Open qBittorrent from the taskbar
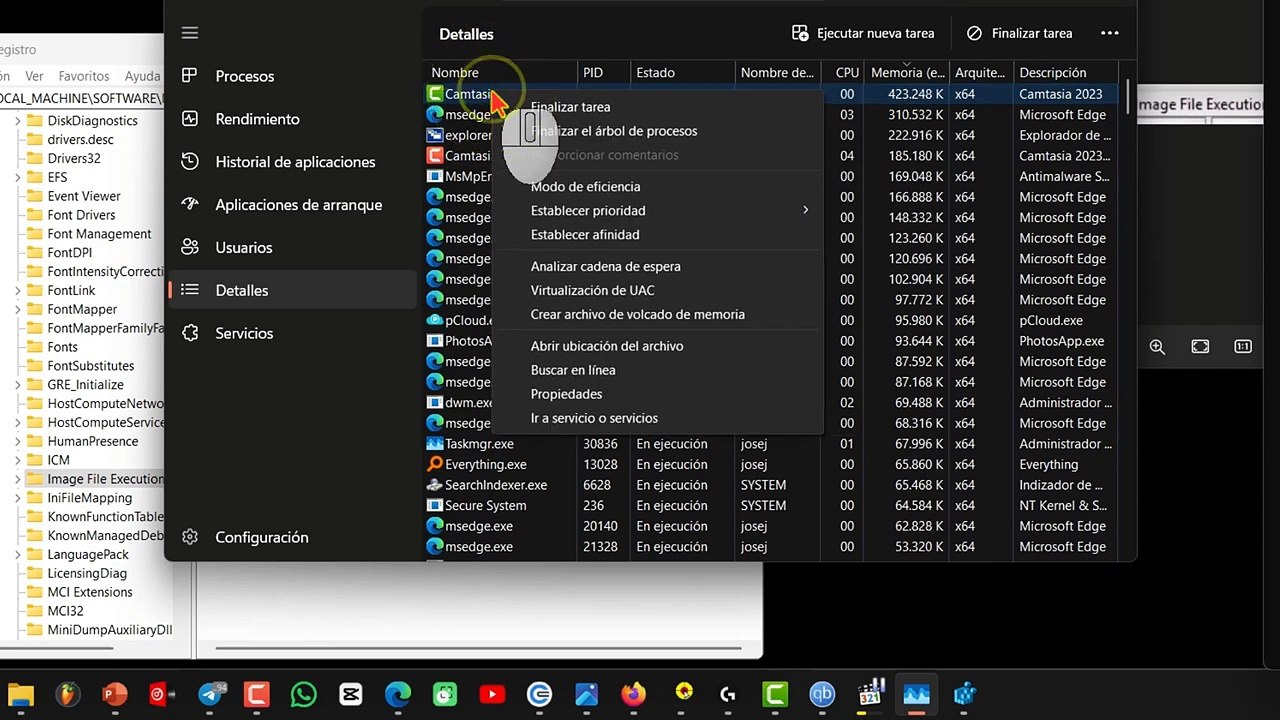 822,694
